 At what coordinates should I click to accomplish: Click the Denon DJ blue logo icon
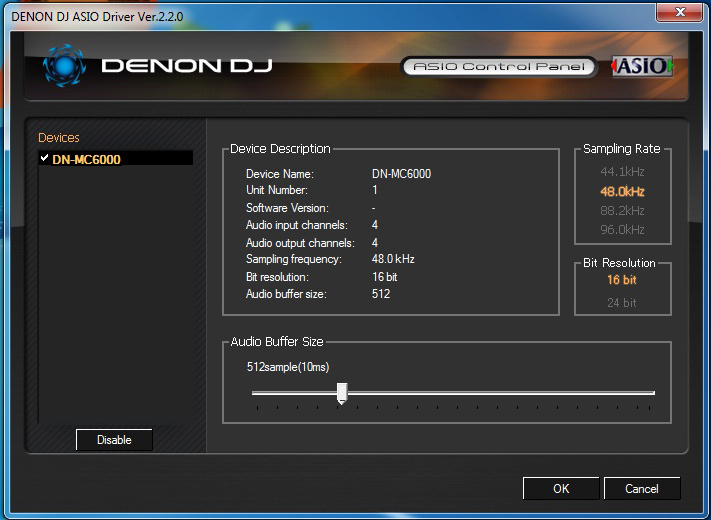[x=65, y=66]
